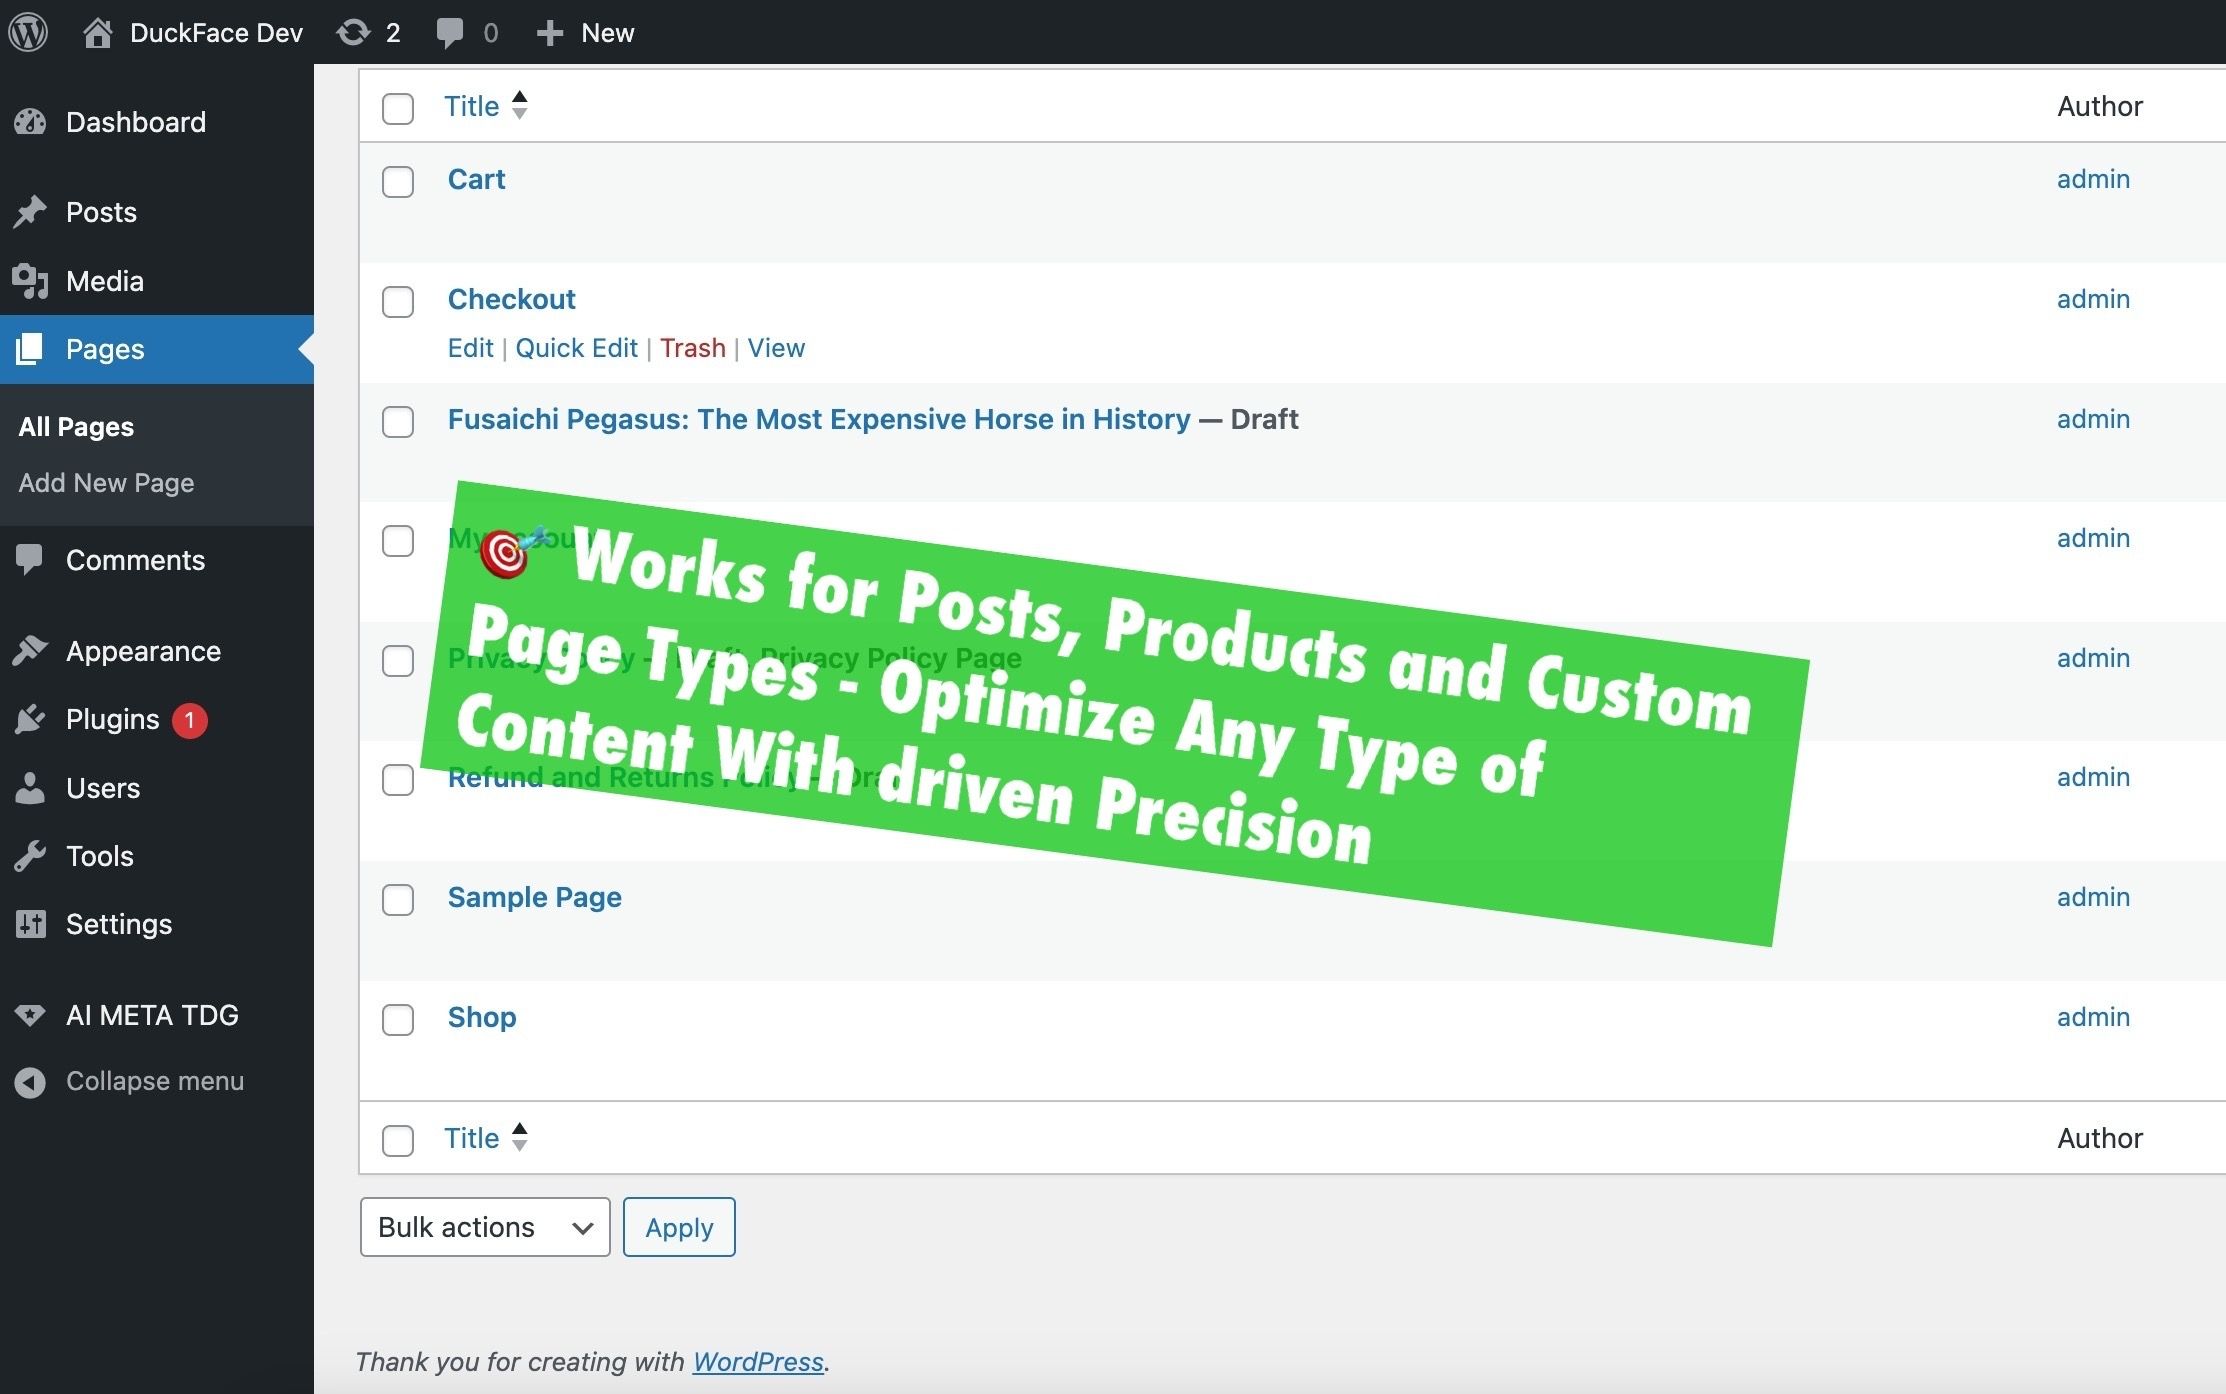Click Quick Edit under Checkout
The height and width of the screenshot is (1394, 2226).
pyautogui.click(x=576, y=348)
